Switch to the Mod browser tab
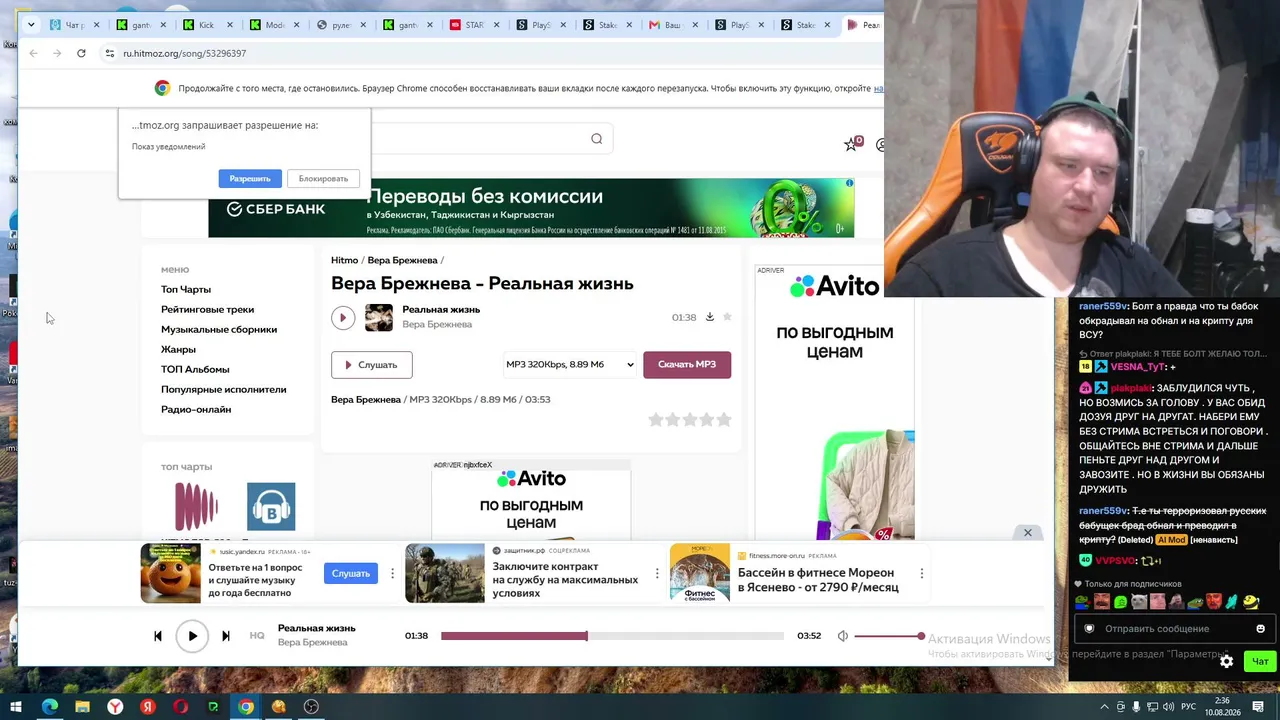Screen dimensions: 1280x720 point(275,25)
